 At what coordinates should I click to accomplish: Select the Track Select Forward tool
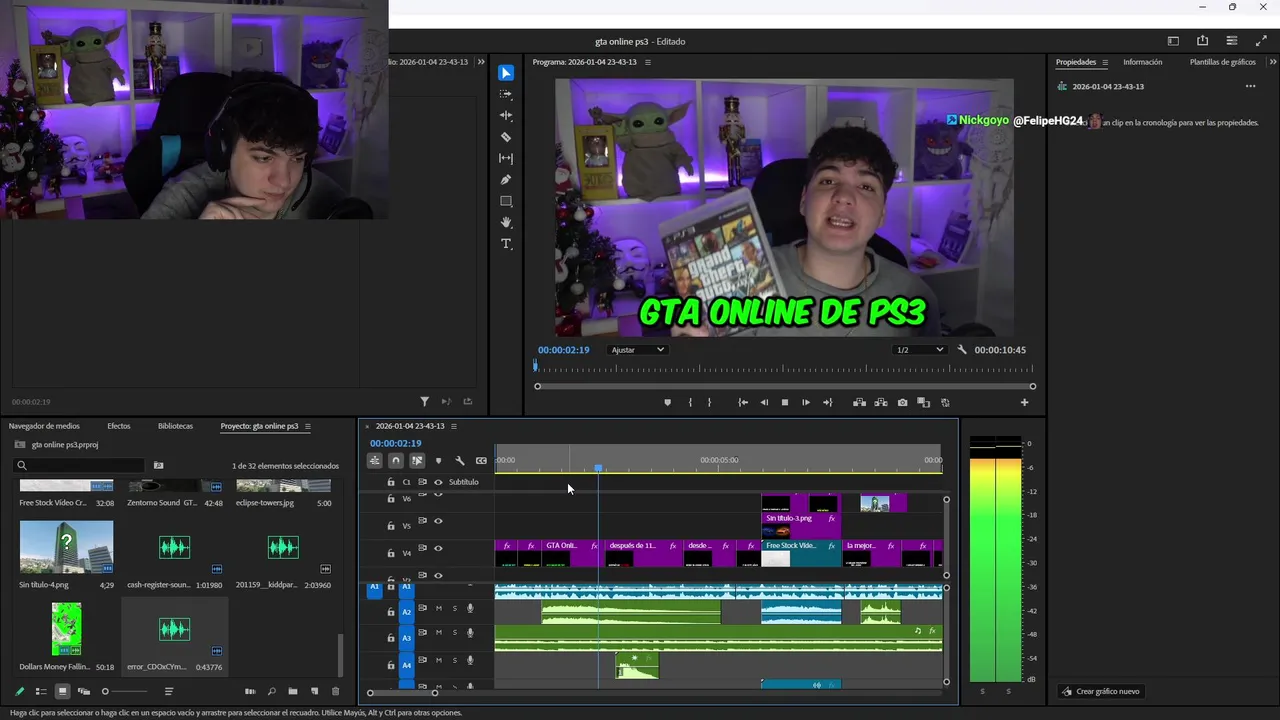[506, 94]
